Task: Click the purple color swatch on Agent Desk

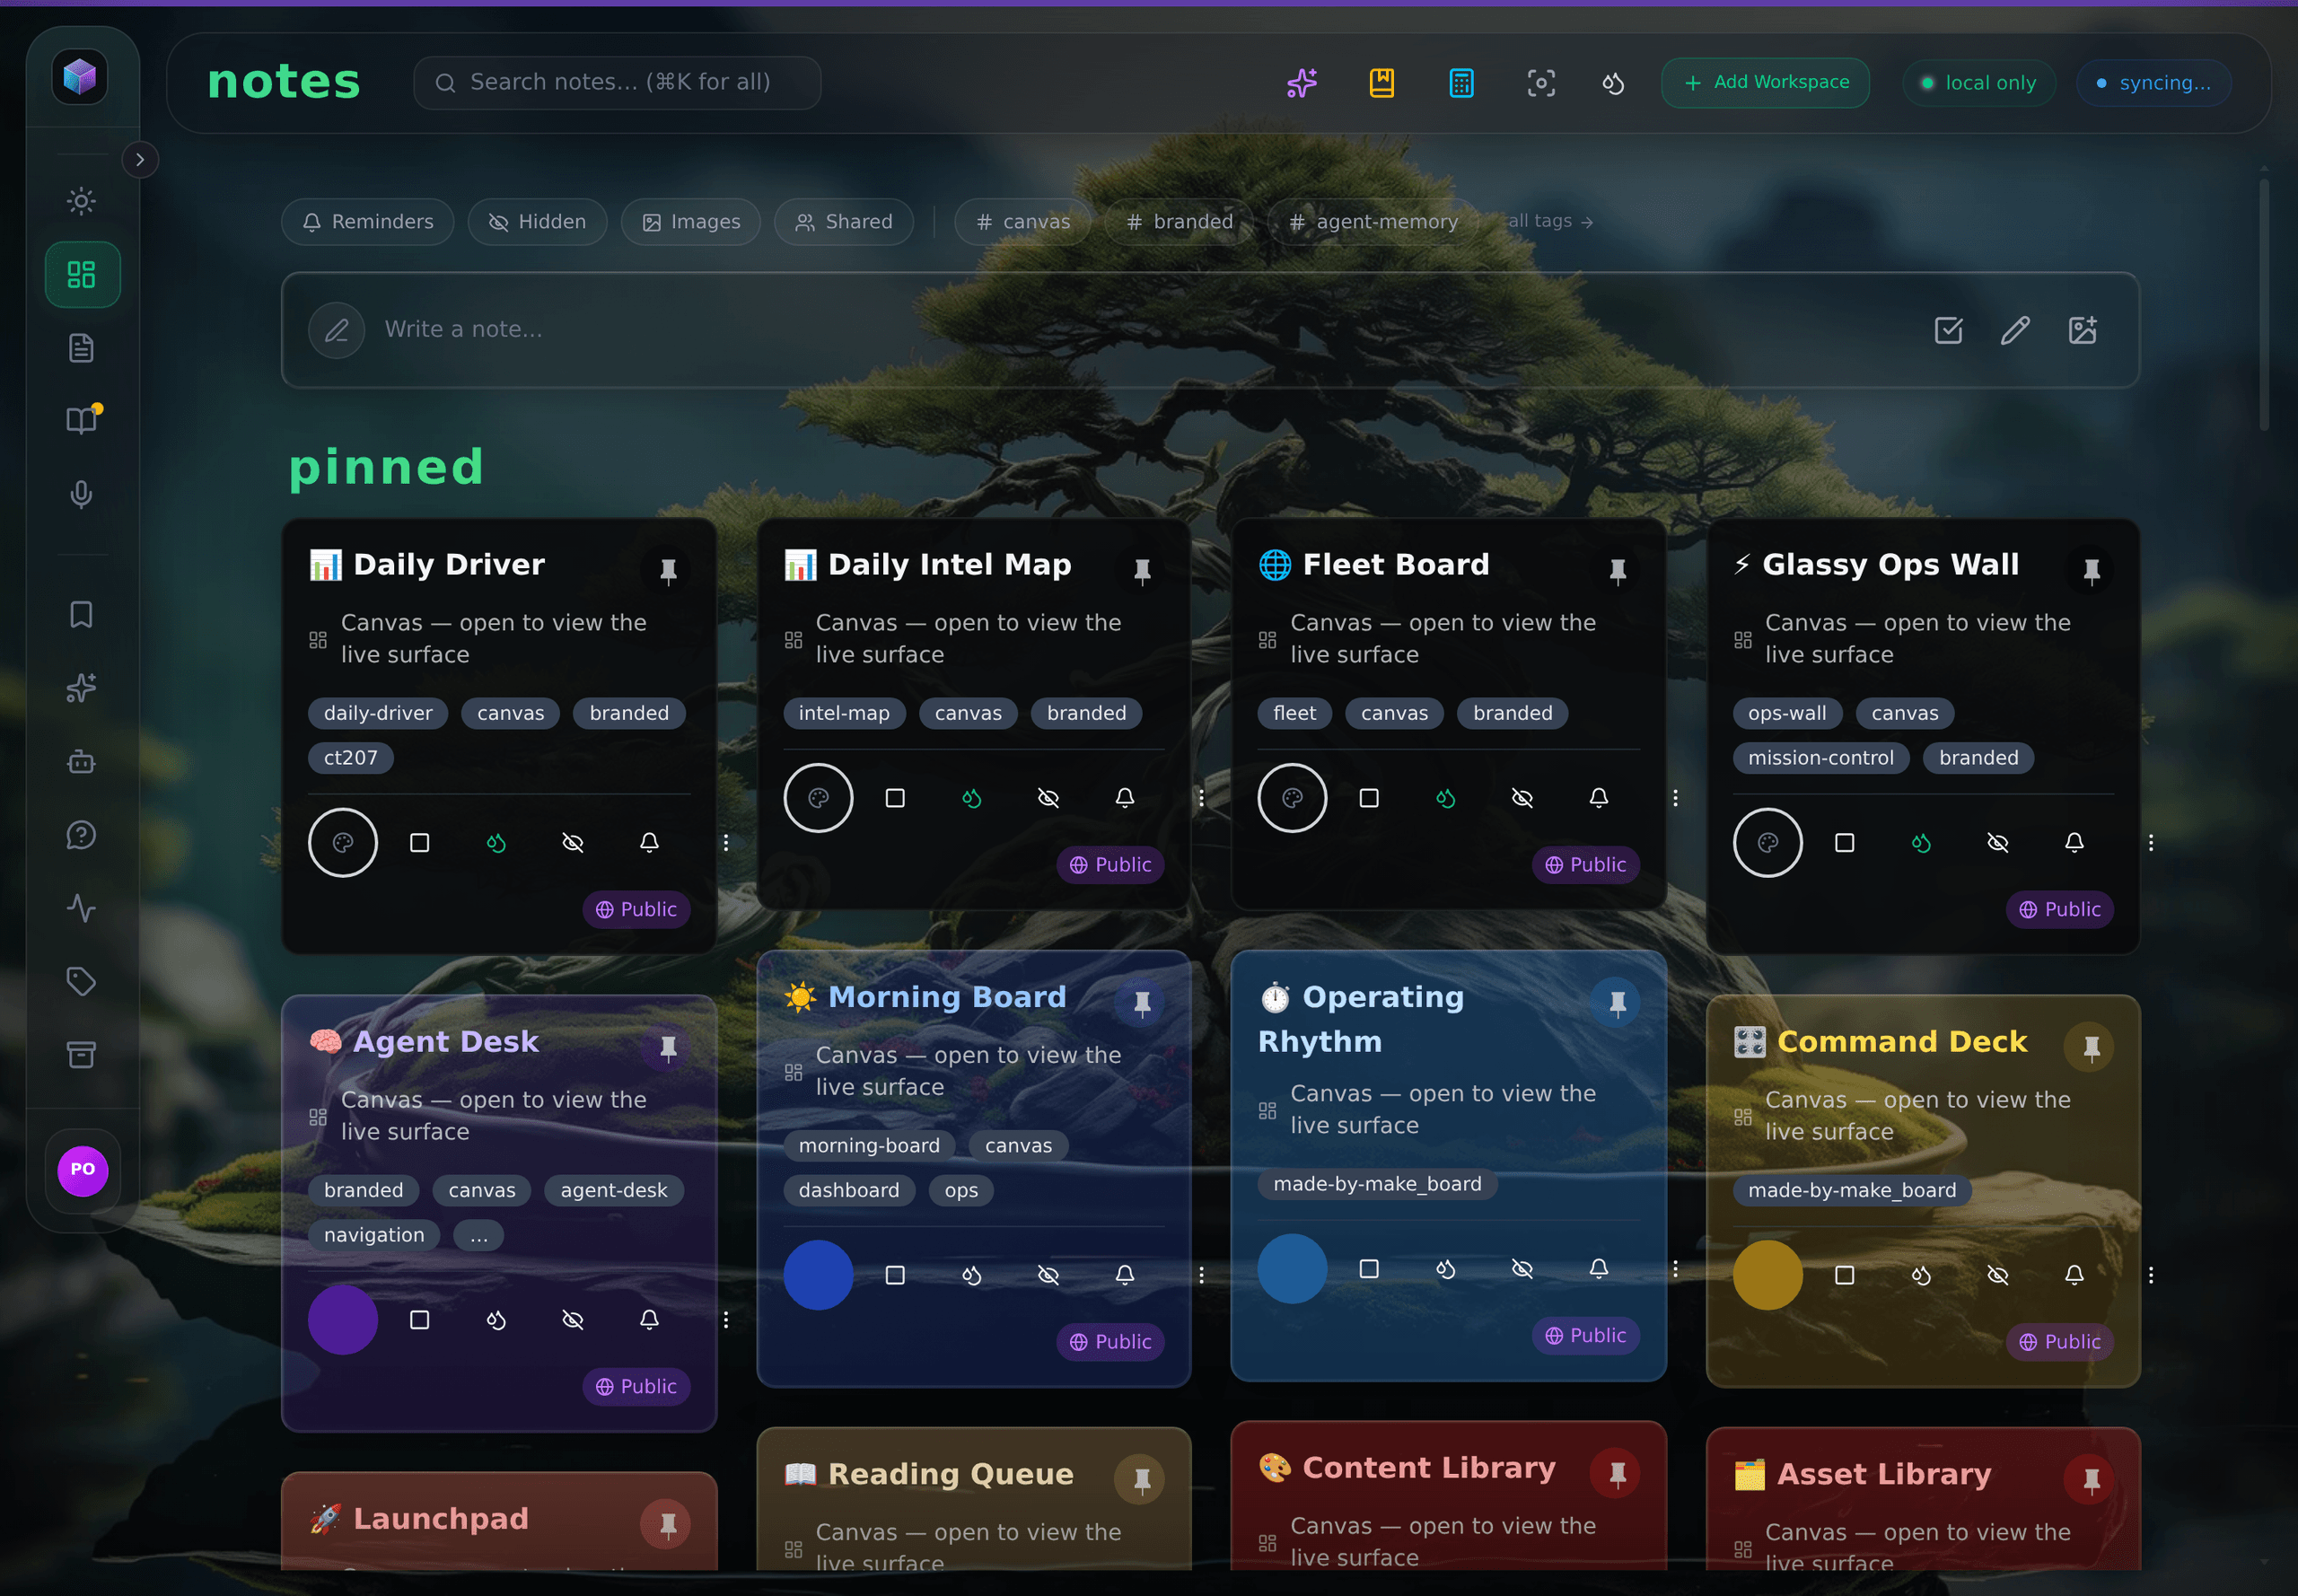Action: [x=343, y=1320]
